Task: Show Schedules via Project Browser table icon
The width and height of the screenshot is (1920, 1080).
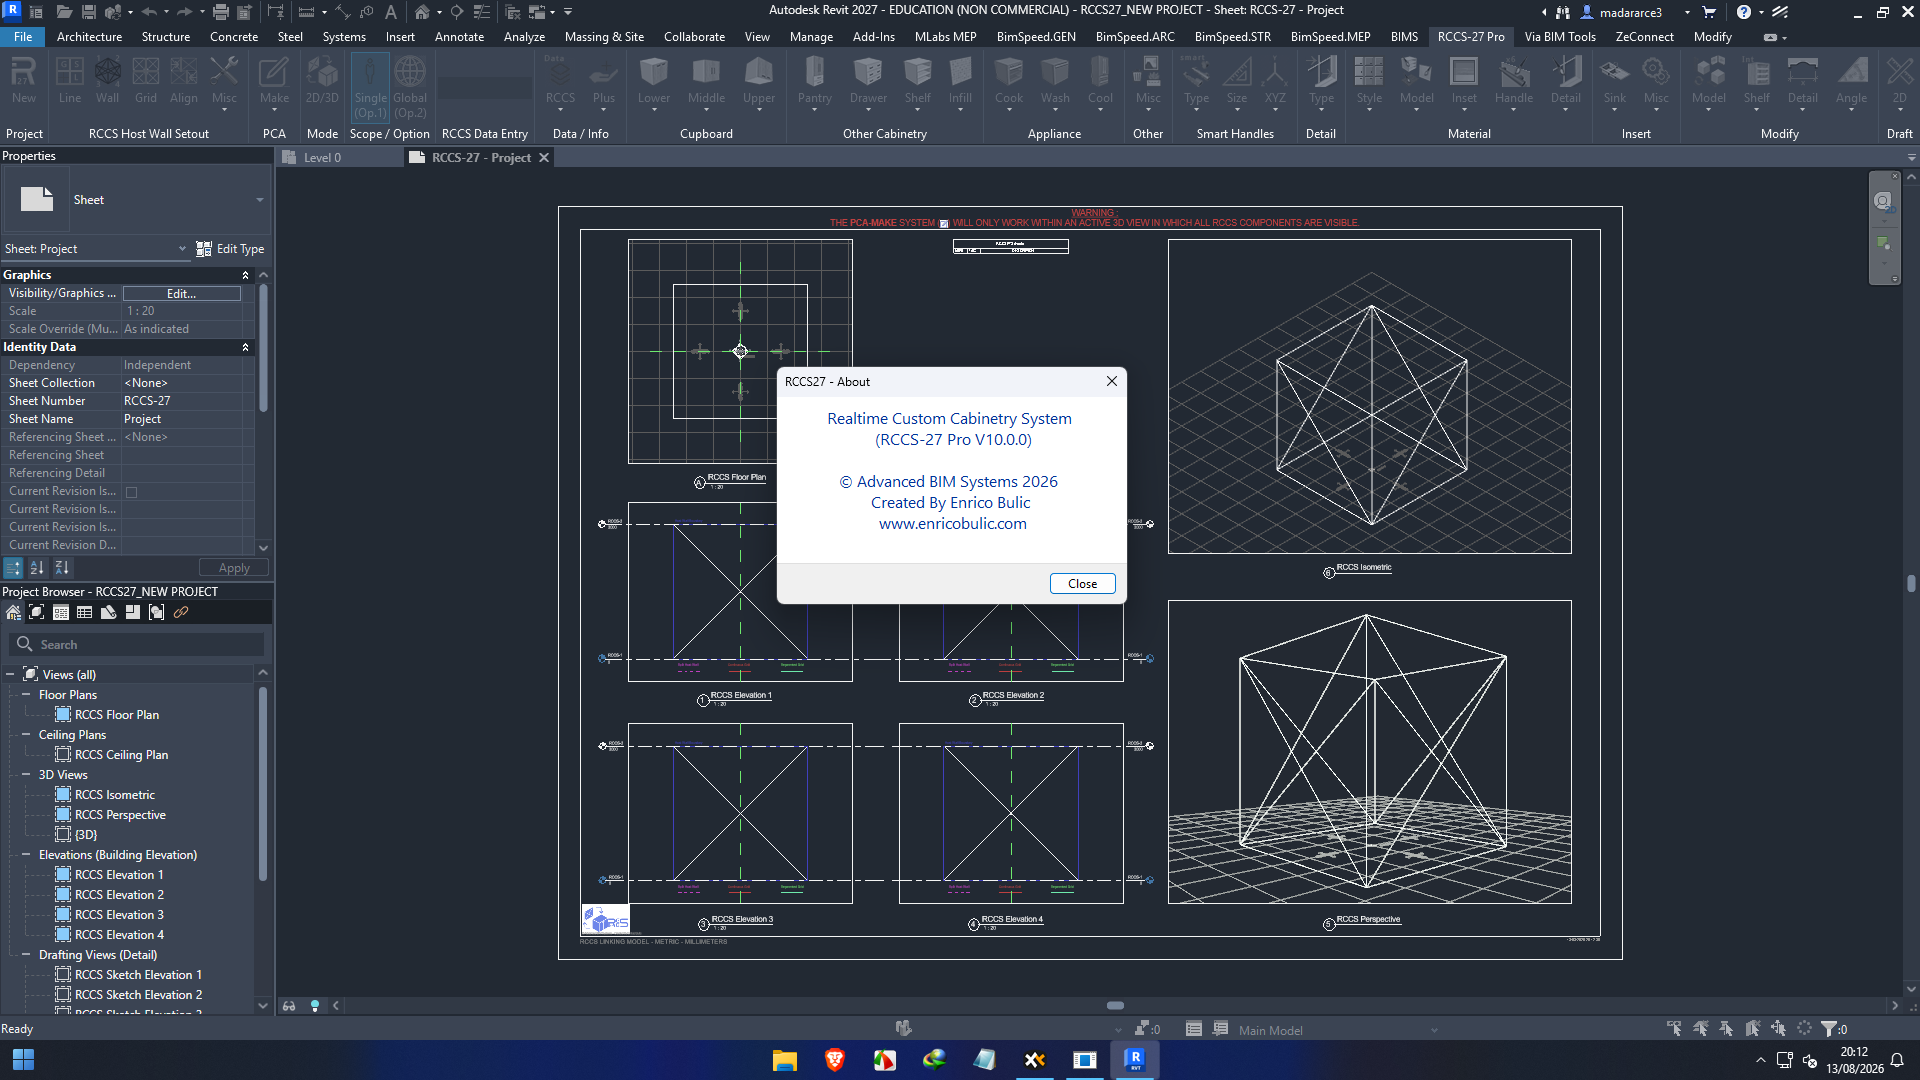Action: pos(85,612)
